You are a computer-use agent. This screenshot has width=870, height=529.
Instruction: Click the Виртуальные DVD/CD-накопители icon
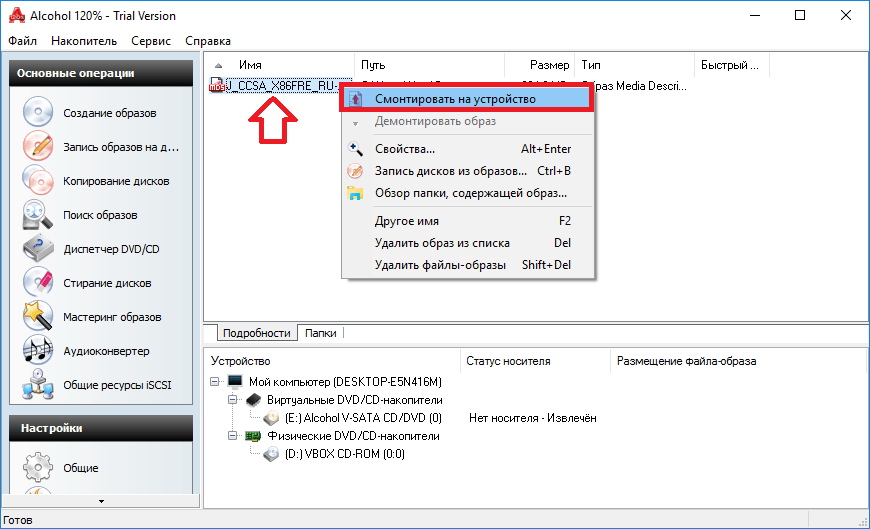pyautogui.click(x=254, y=400)
